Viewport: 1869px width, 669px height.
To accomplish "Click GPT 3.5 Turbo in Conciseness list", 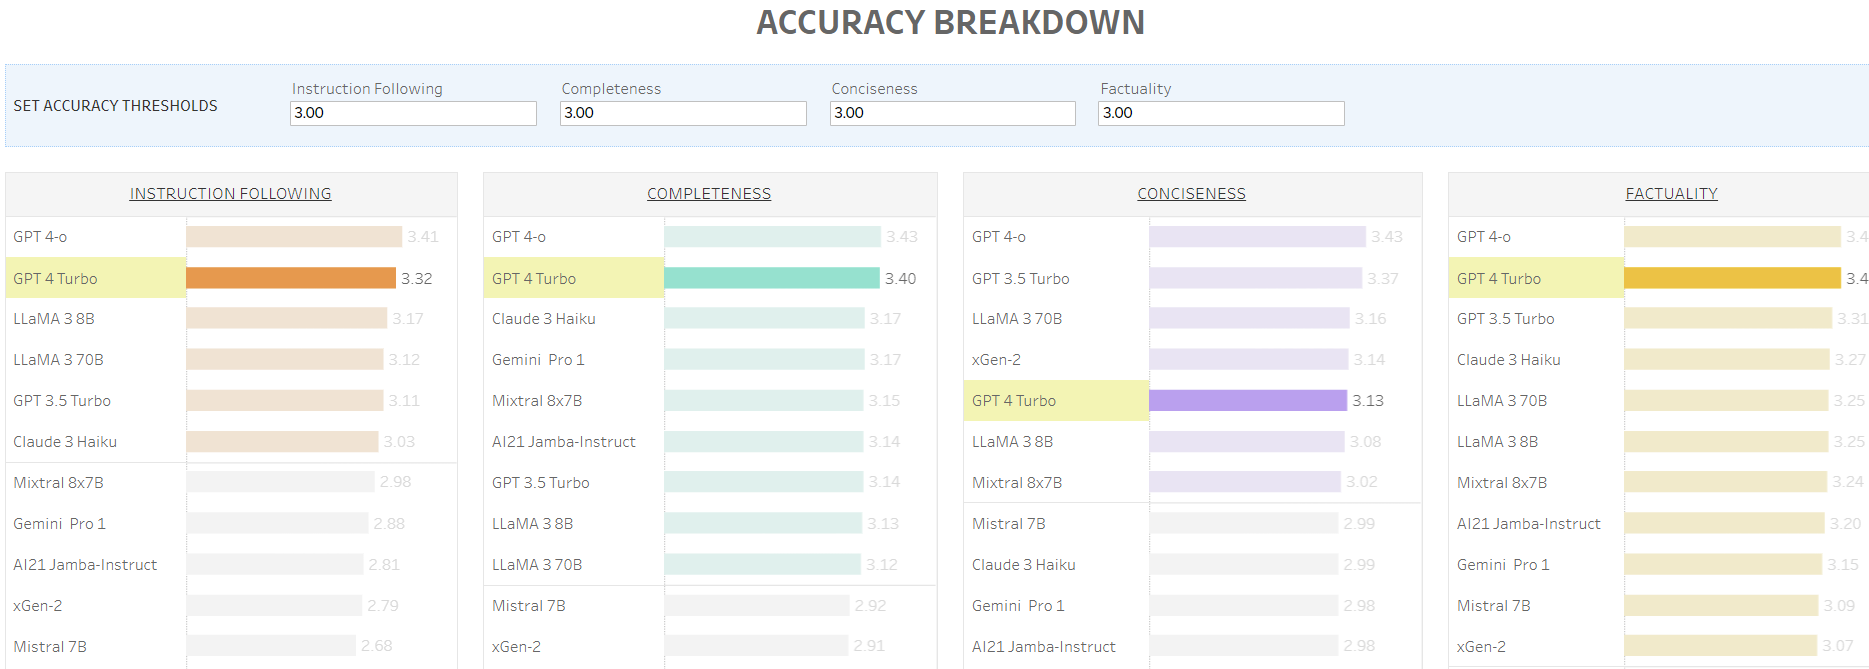I will tap(1021, 279).
